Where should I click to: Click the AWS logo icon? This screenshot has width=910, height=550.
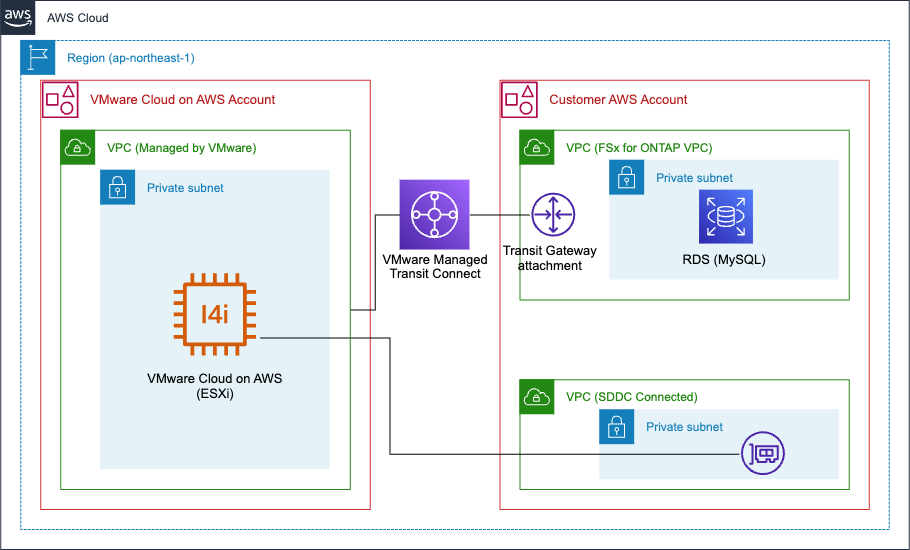tap(18, 17)
